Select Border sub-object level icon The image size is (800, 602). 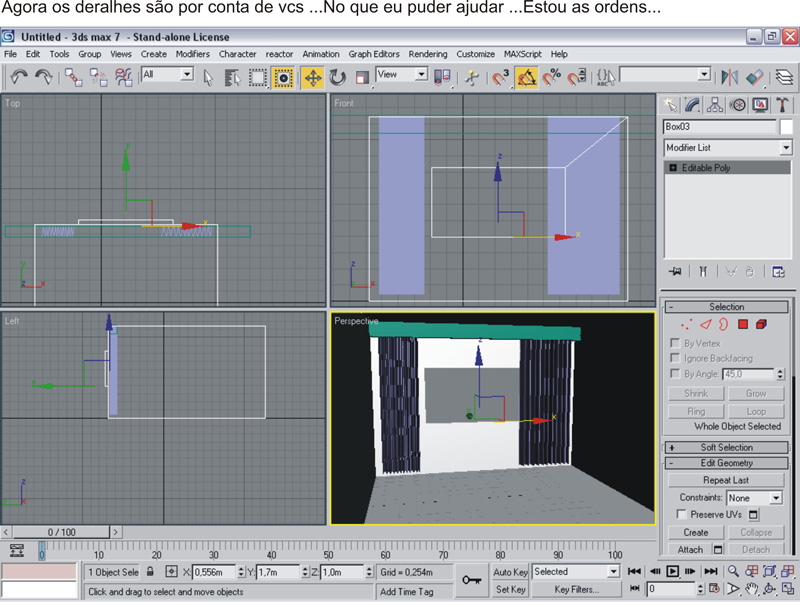[723, 324]
